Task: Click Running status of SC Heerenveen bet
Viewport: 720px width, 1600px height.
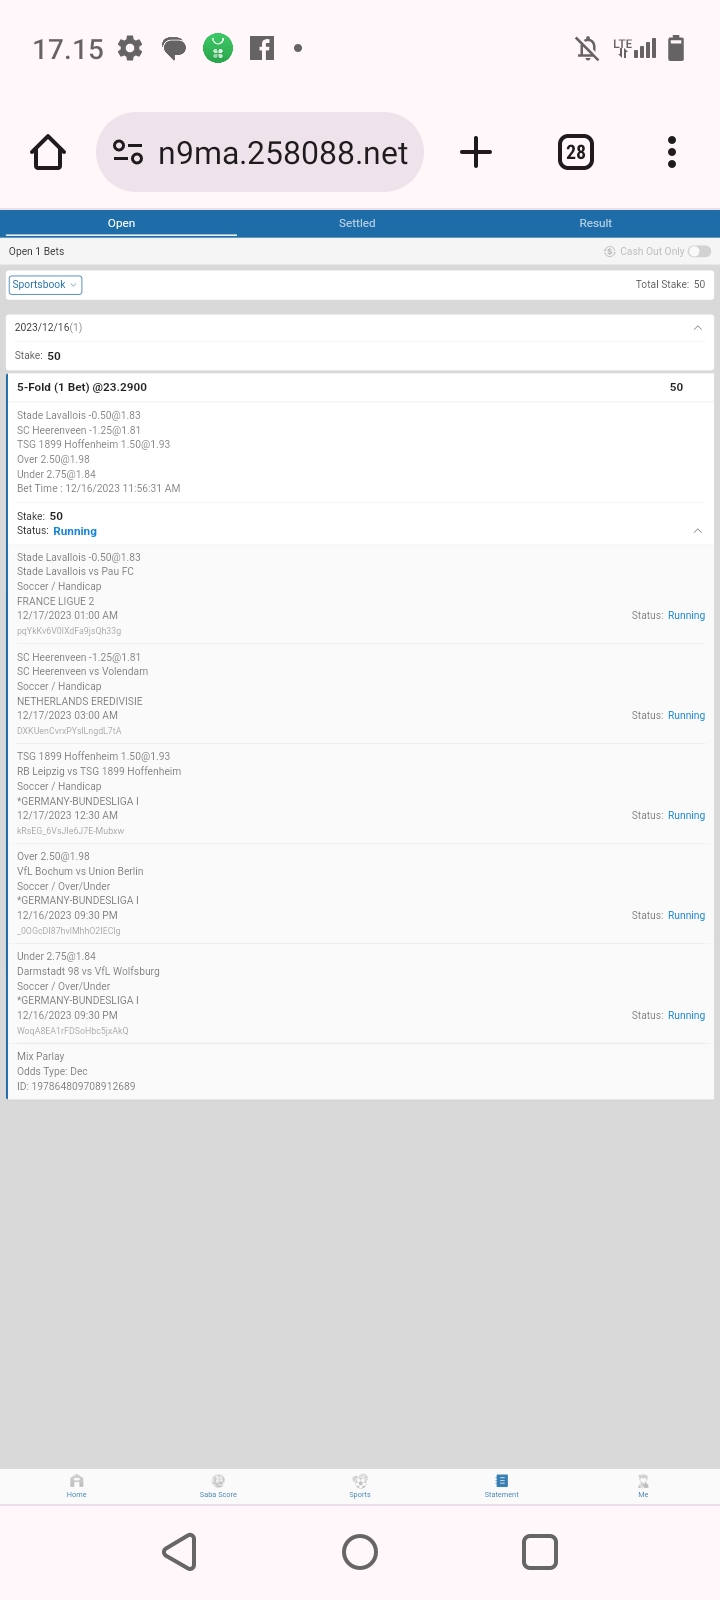Action: tap(686, 716)
